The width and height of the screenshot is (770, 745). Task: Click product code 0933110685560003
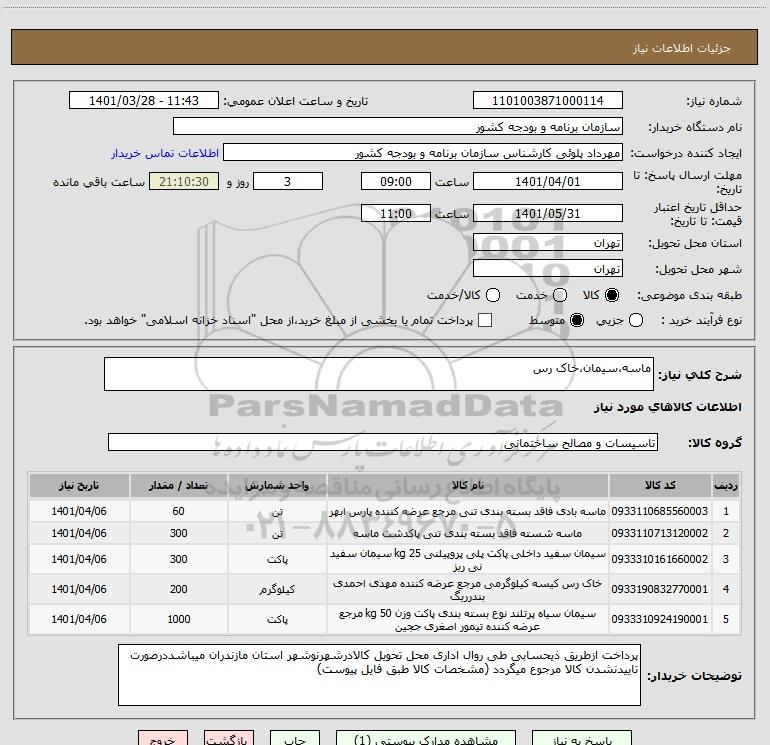660,511
